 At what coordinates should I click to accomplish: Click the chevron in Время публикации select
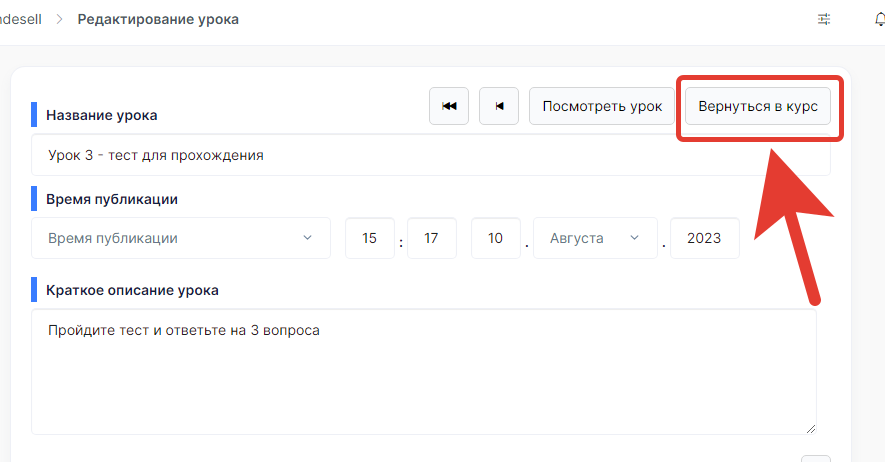(307, 237)
